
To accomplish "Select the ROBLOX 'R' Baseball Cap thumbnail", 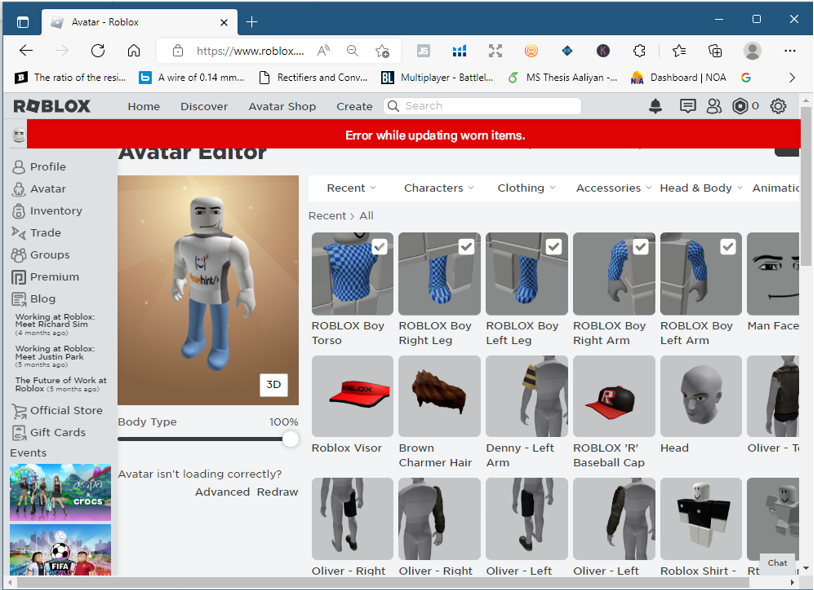I will (614, 396).
